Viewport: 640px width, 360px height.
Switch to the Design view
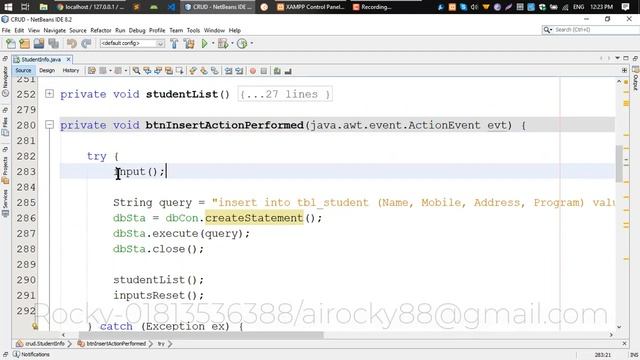47,71
